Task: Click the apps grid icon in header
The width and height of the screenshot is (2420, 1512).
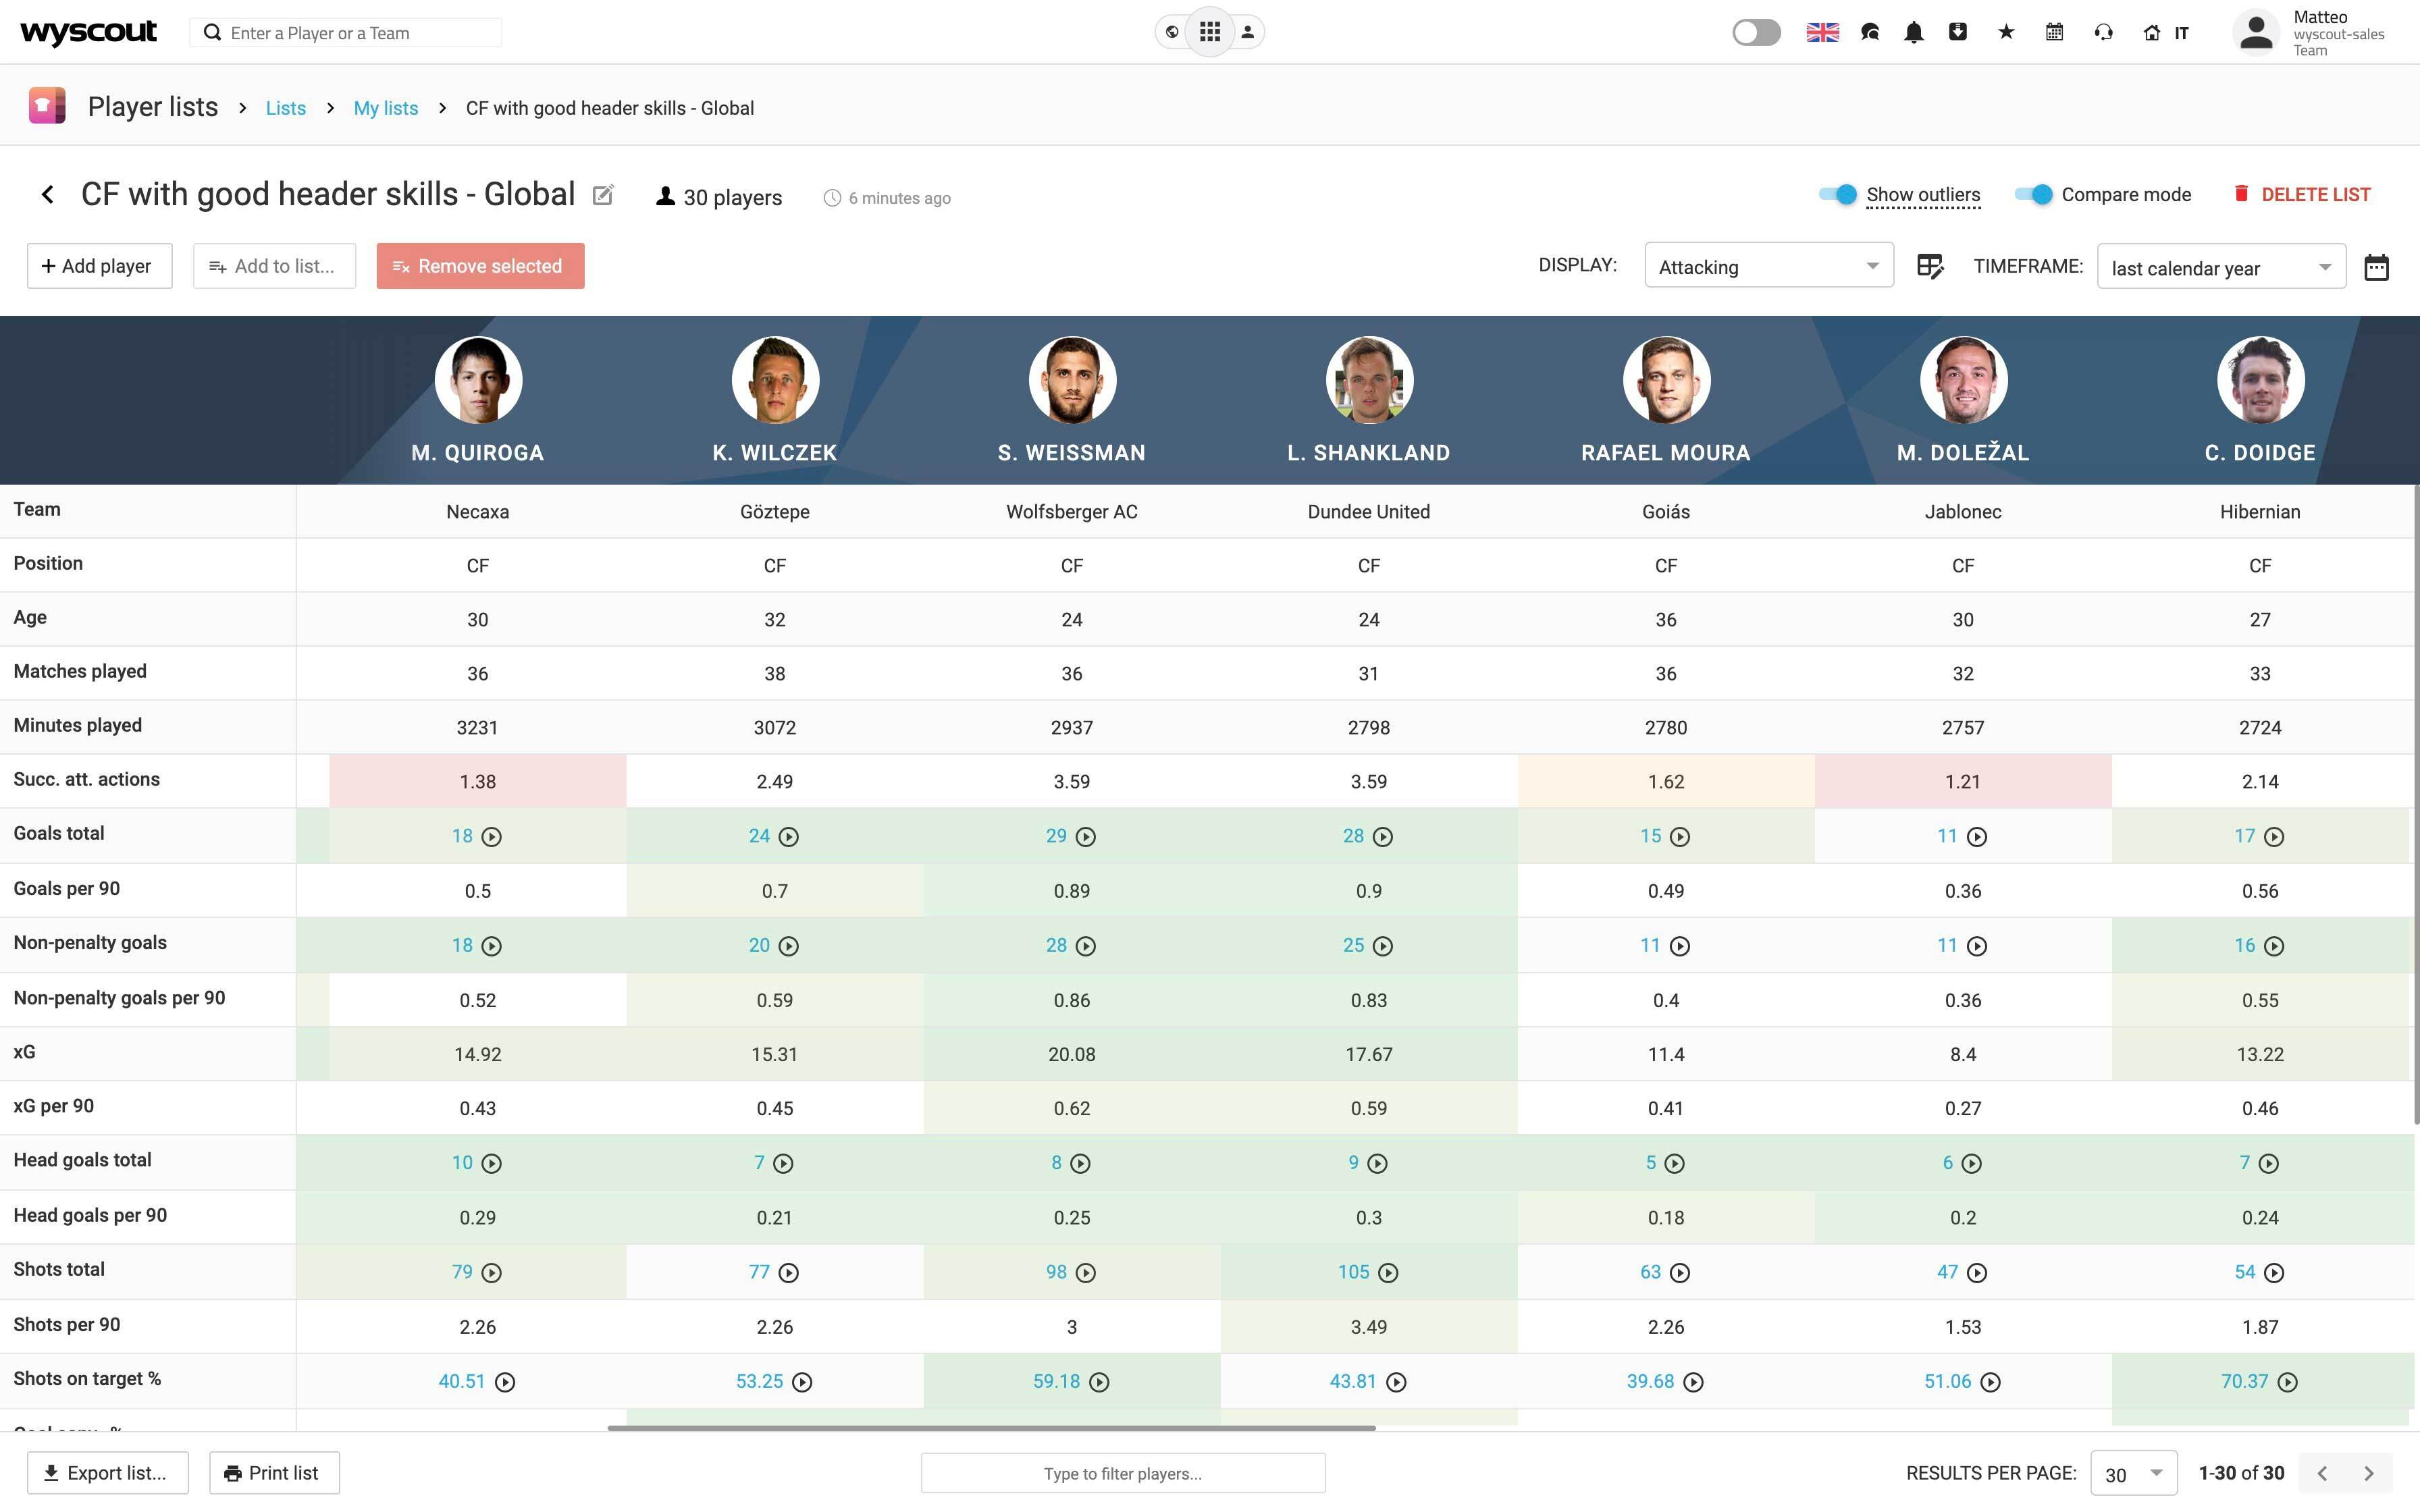Action: tap(1210, 32)
